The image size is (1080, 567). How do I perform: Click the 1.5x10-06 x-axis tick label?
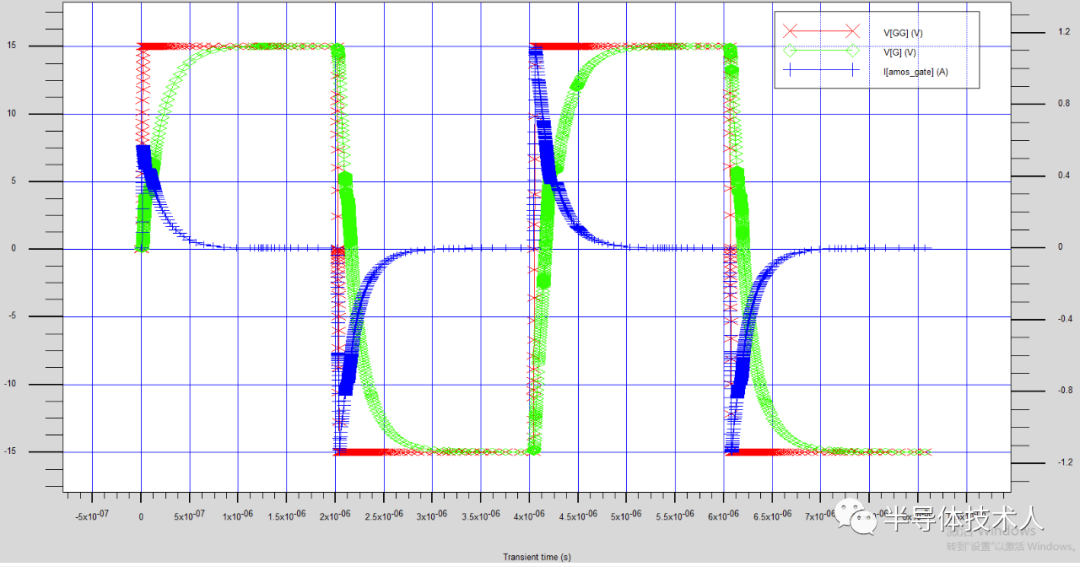point(286,515)
